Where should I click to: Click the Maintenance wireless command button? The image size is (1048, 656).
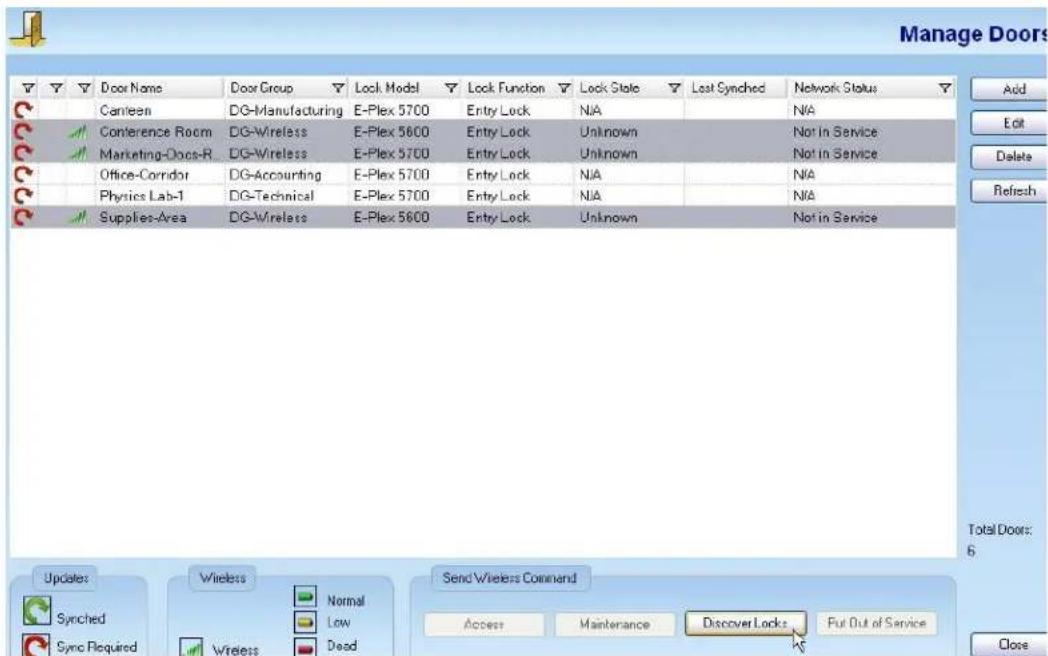click(x=615, y=624)
